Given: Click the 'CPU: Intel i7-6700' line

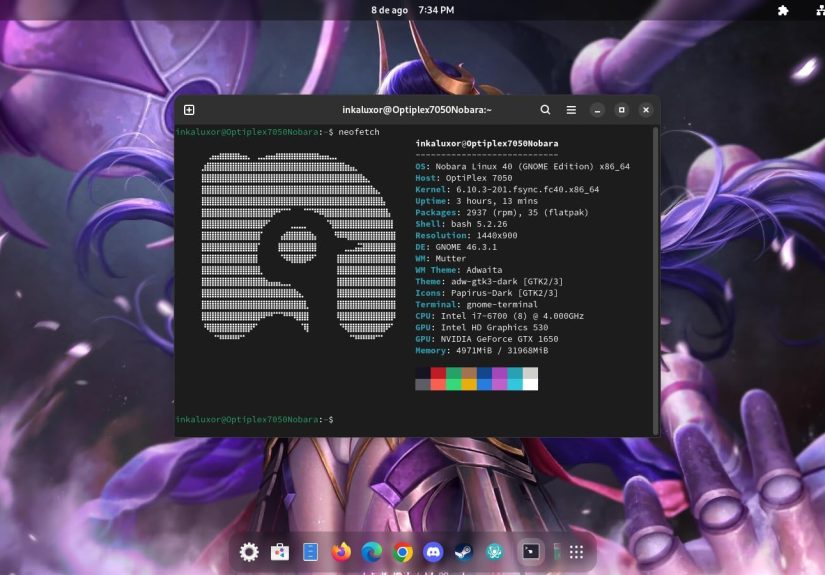Looking at the screenshot, I should click(499, 316).
